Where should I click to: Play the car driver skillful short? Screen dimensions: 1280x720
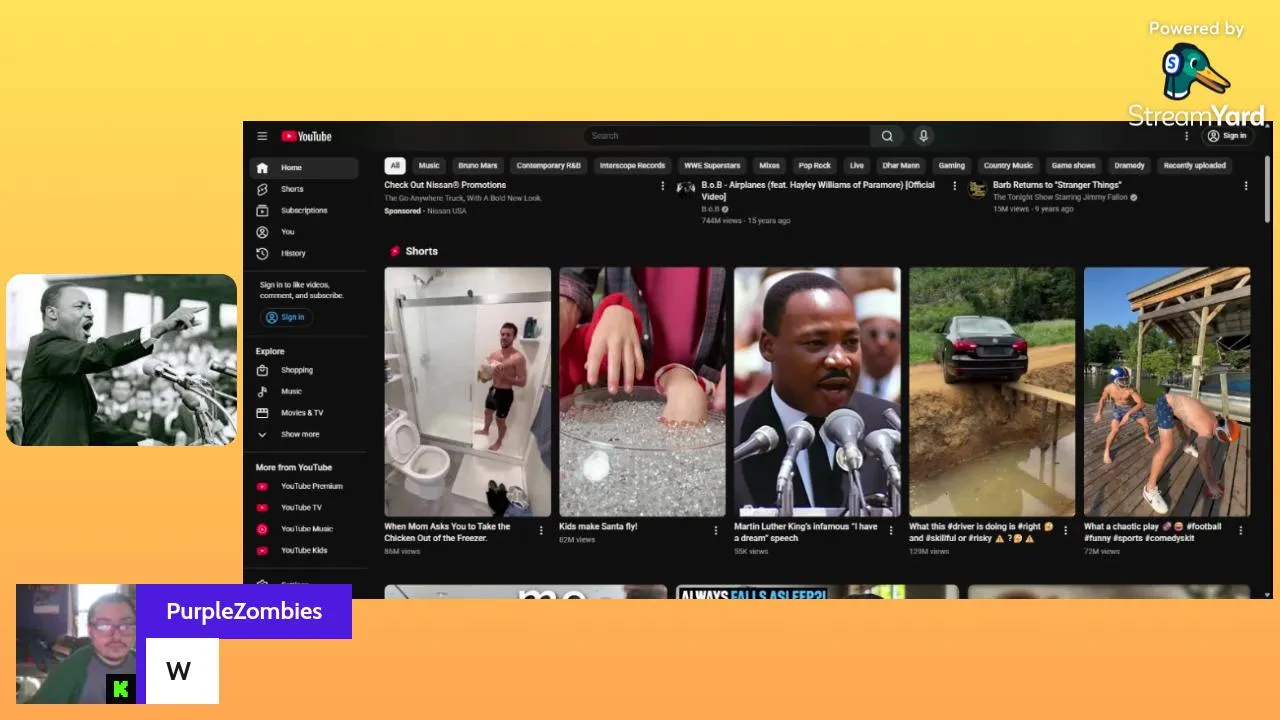tap(992, 391)
